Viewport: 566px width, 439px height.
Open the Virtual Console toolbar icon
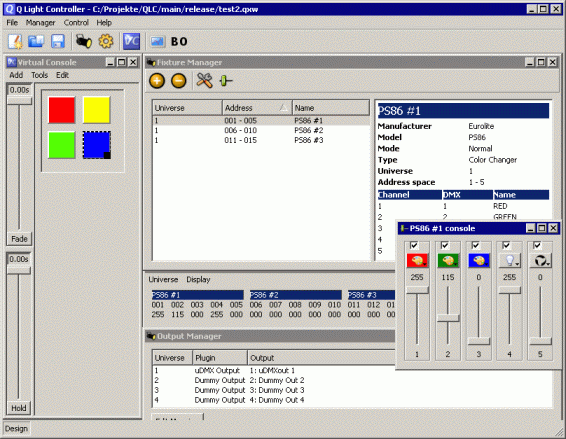click(x=131, y=42)
